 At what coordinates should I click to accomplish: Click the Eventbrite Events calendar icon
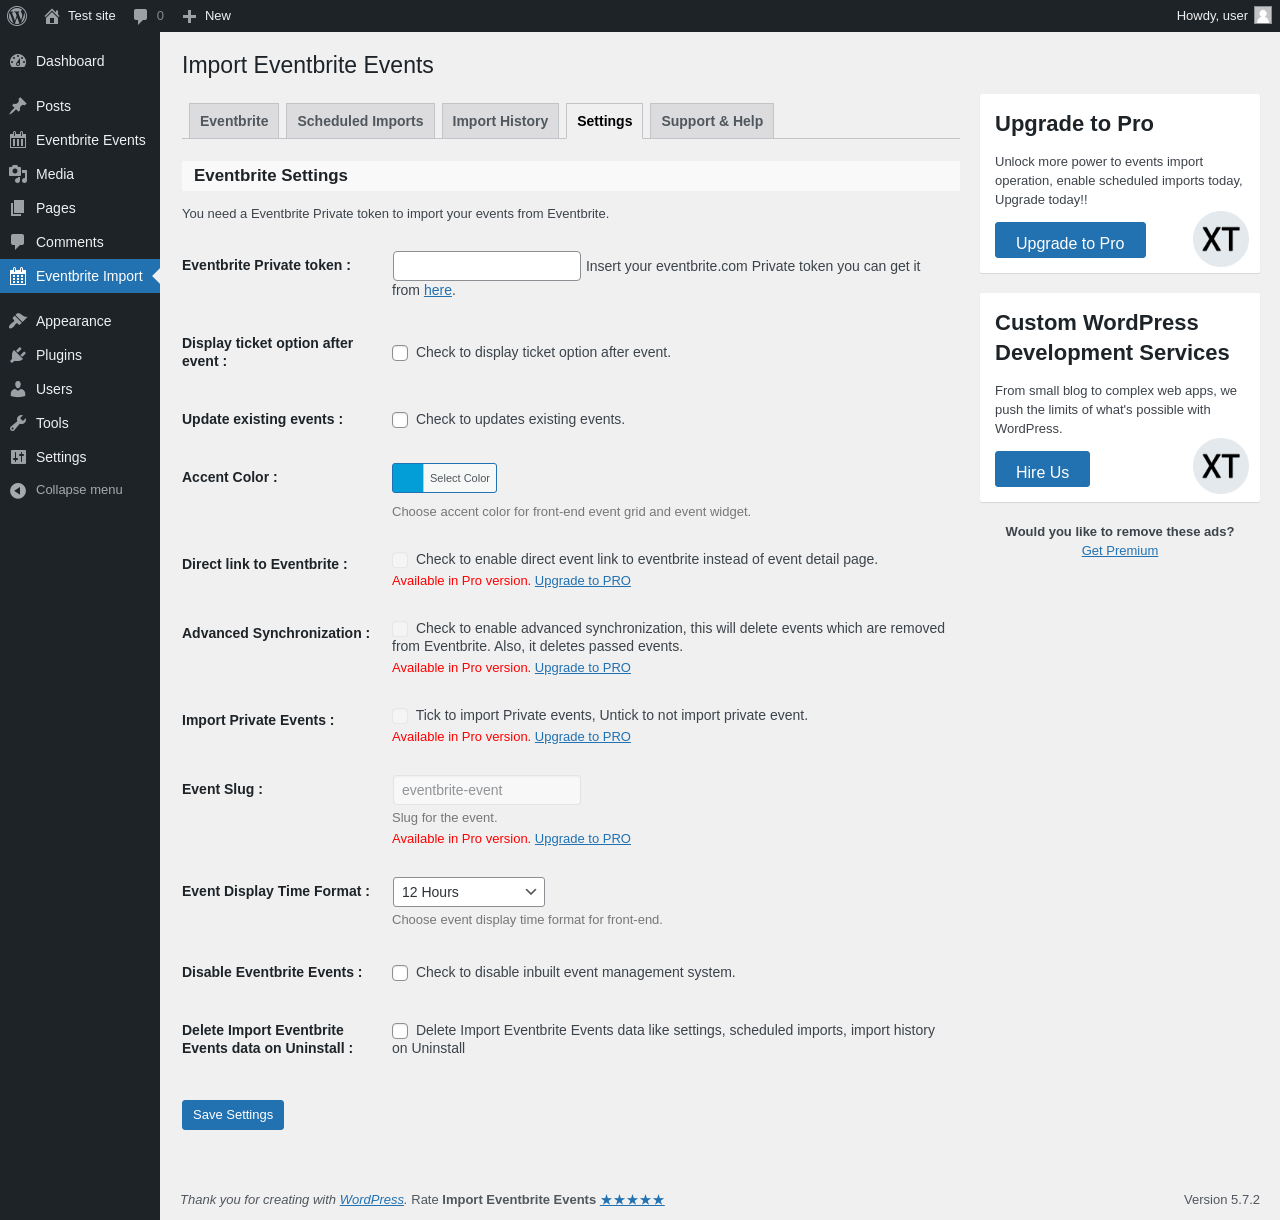pos(18,140)
